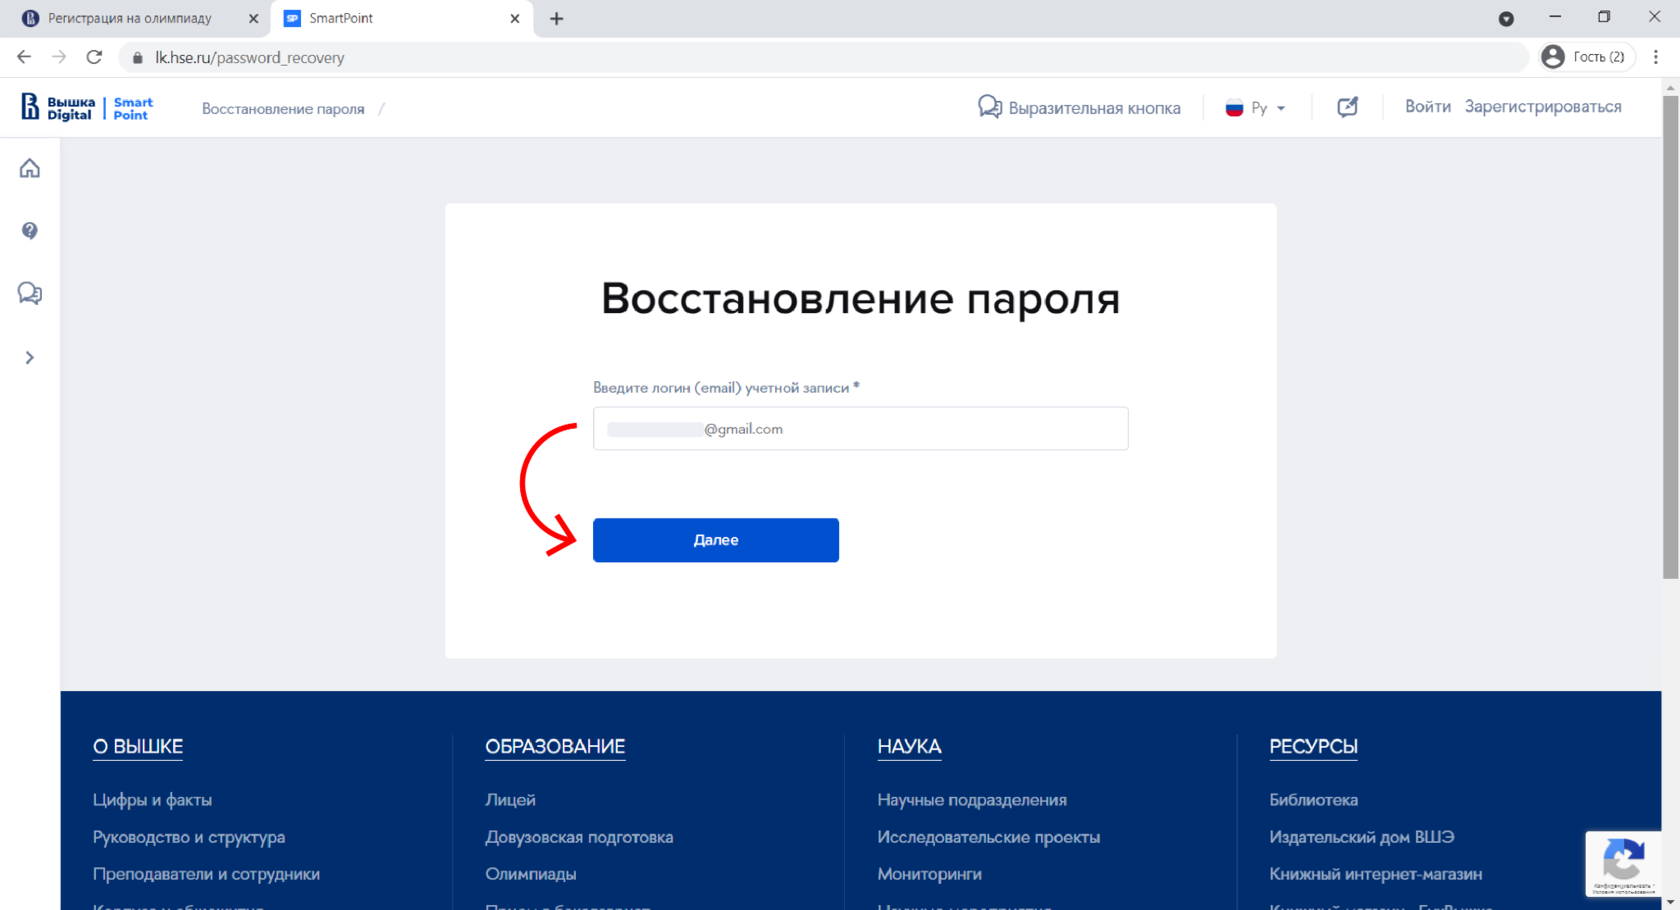Open the Лицей footer link
1680x910 pixels.
click(x=510, y=800)
